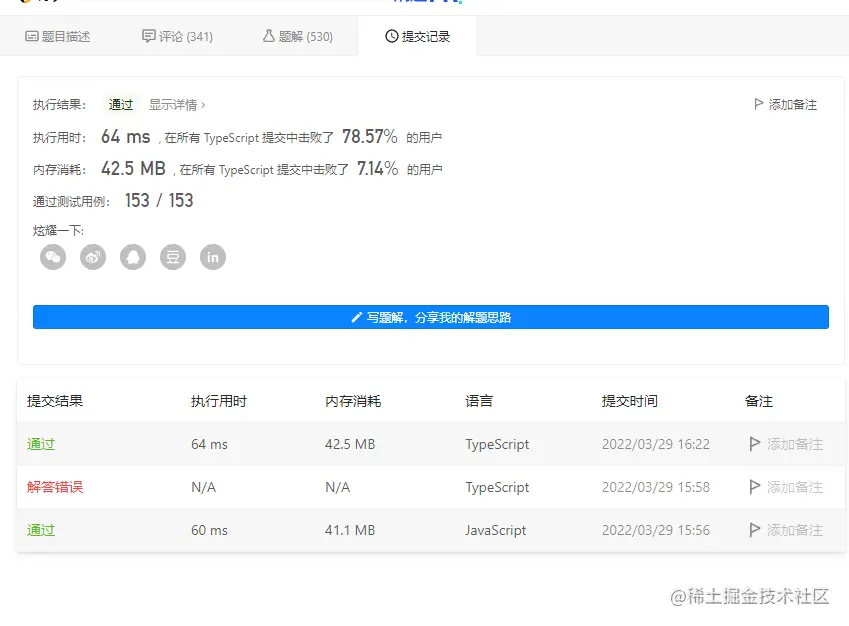Open the passed TypeScript submission 通过
The image size is (849, 626).
tap(41, 444)
